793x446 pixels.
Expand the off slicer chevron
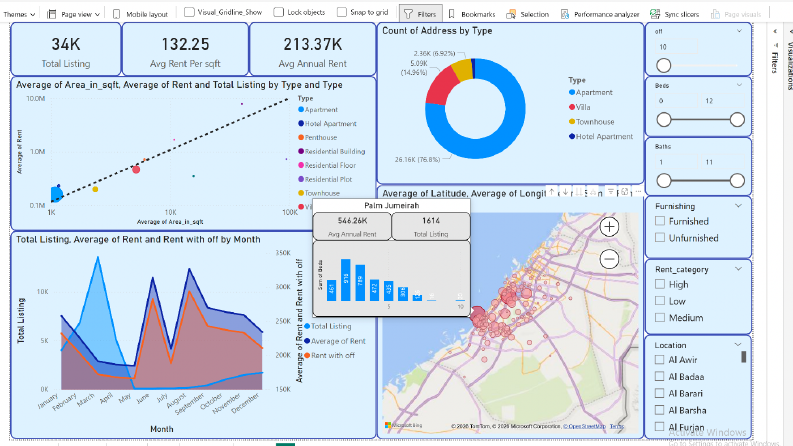click(x=739, y=31)
